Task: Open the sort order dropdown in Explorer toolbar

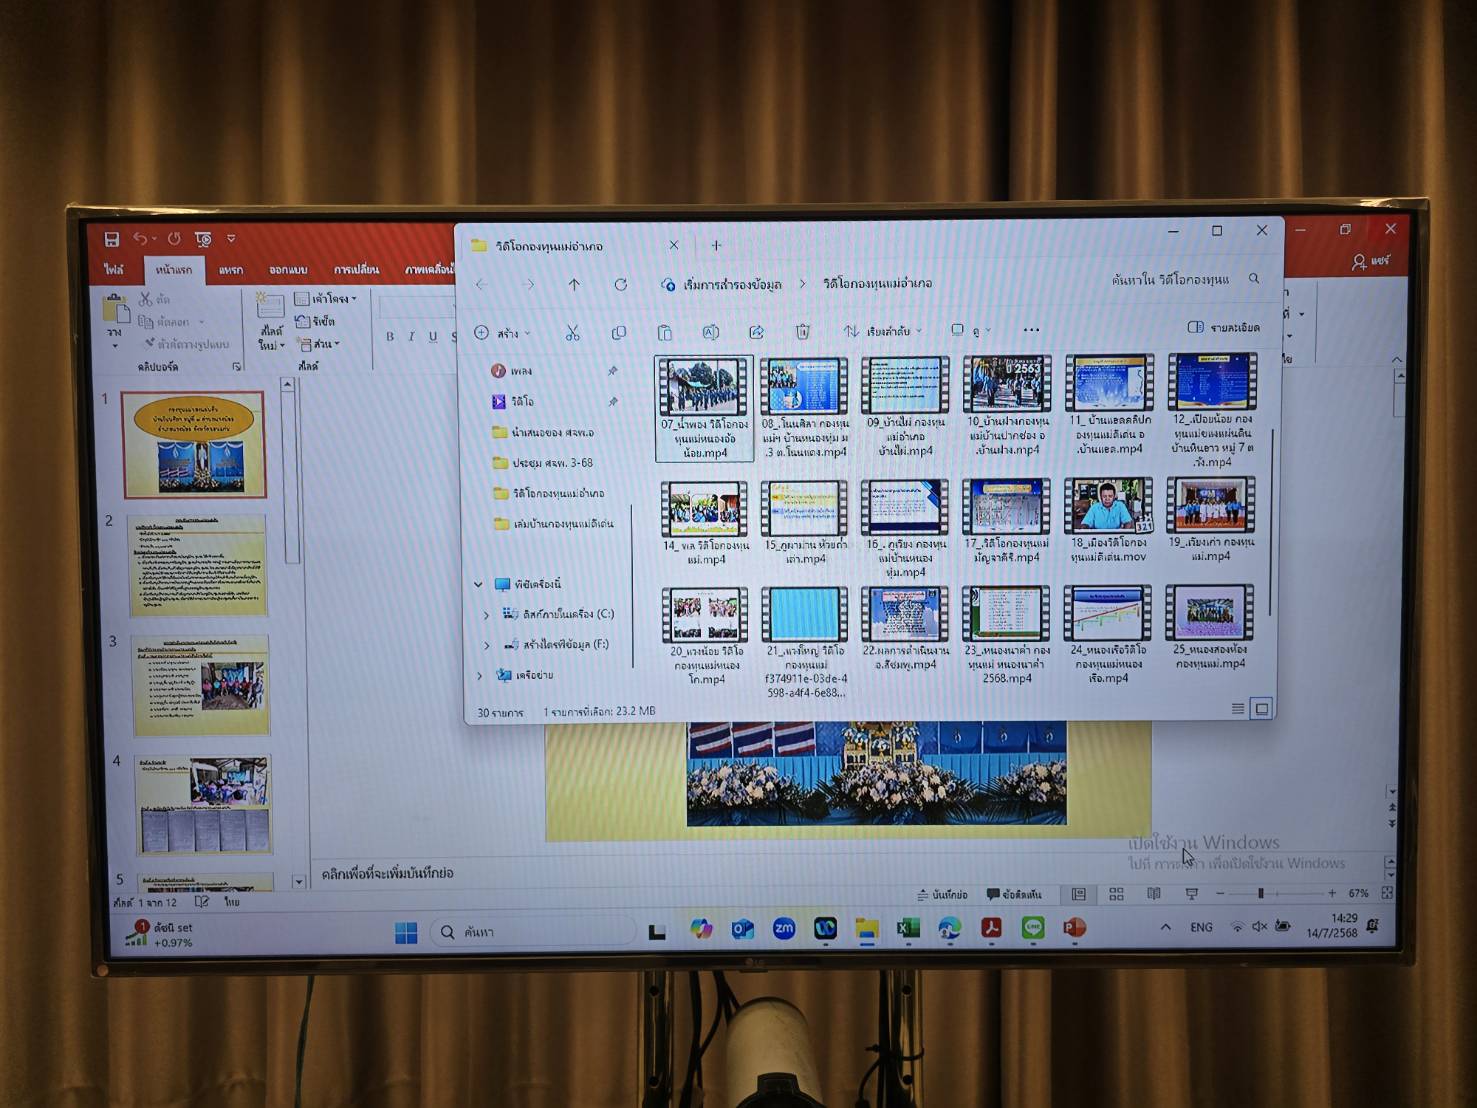Action: 882,331
